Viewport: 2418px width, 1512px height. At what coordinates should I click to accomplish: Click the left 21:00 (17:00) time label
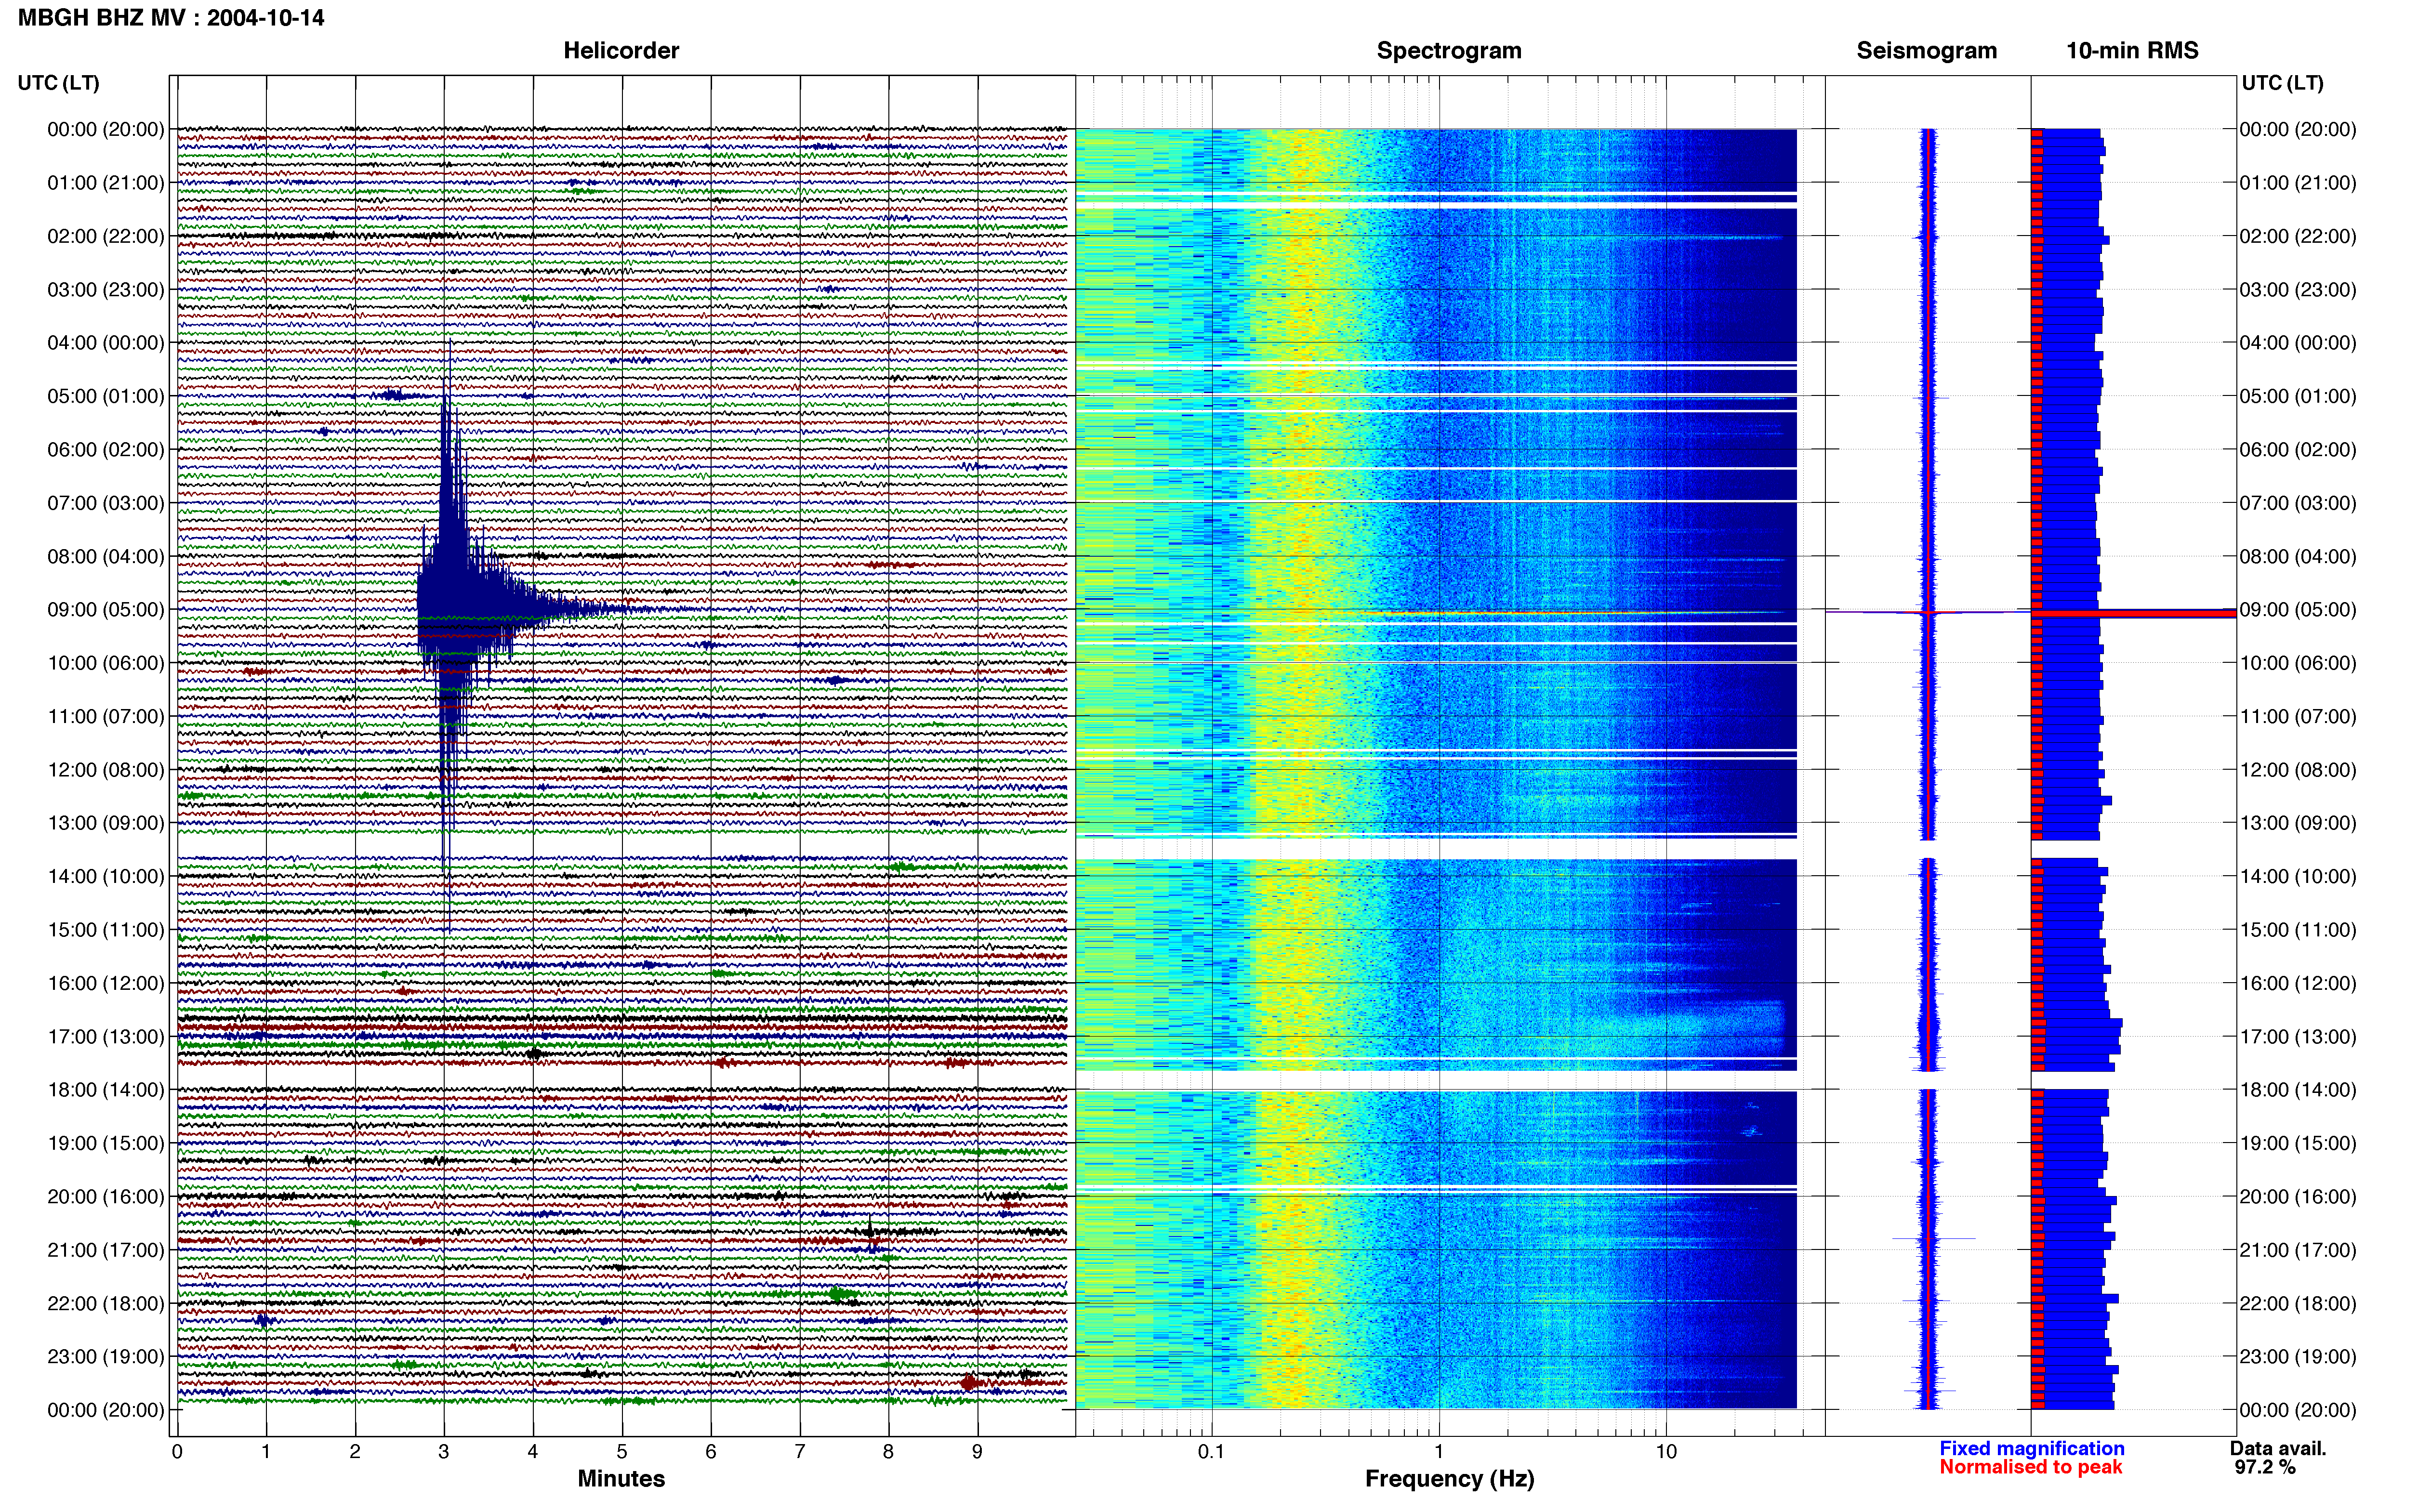[106, 1250]
